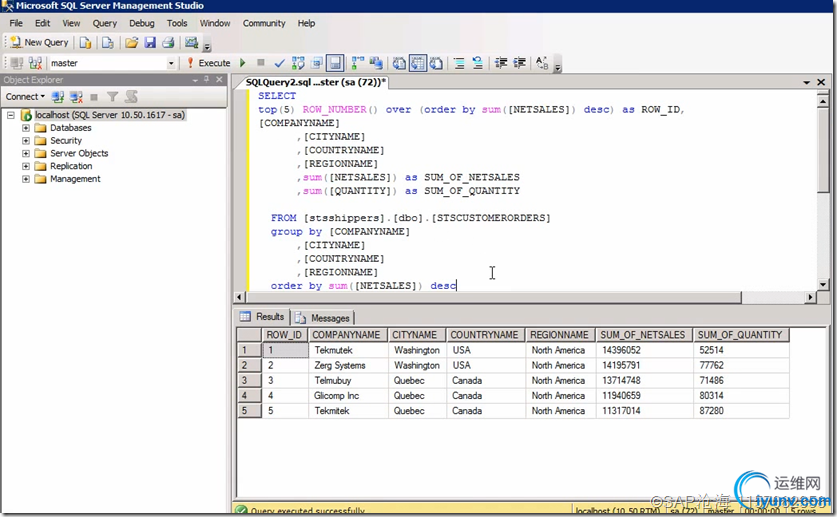This screenshot has height=517, width=837.
Task: Expand the Databases tree node
Action: 26,128
